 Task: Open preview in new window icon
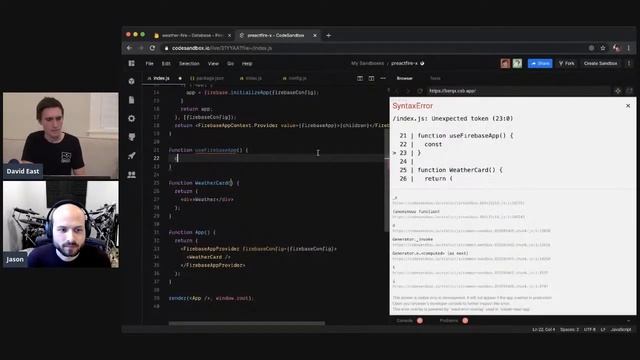[629, 91]
